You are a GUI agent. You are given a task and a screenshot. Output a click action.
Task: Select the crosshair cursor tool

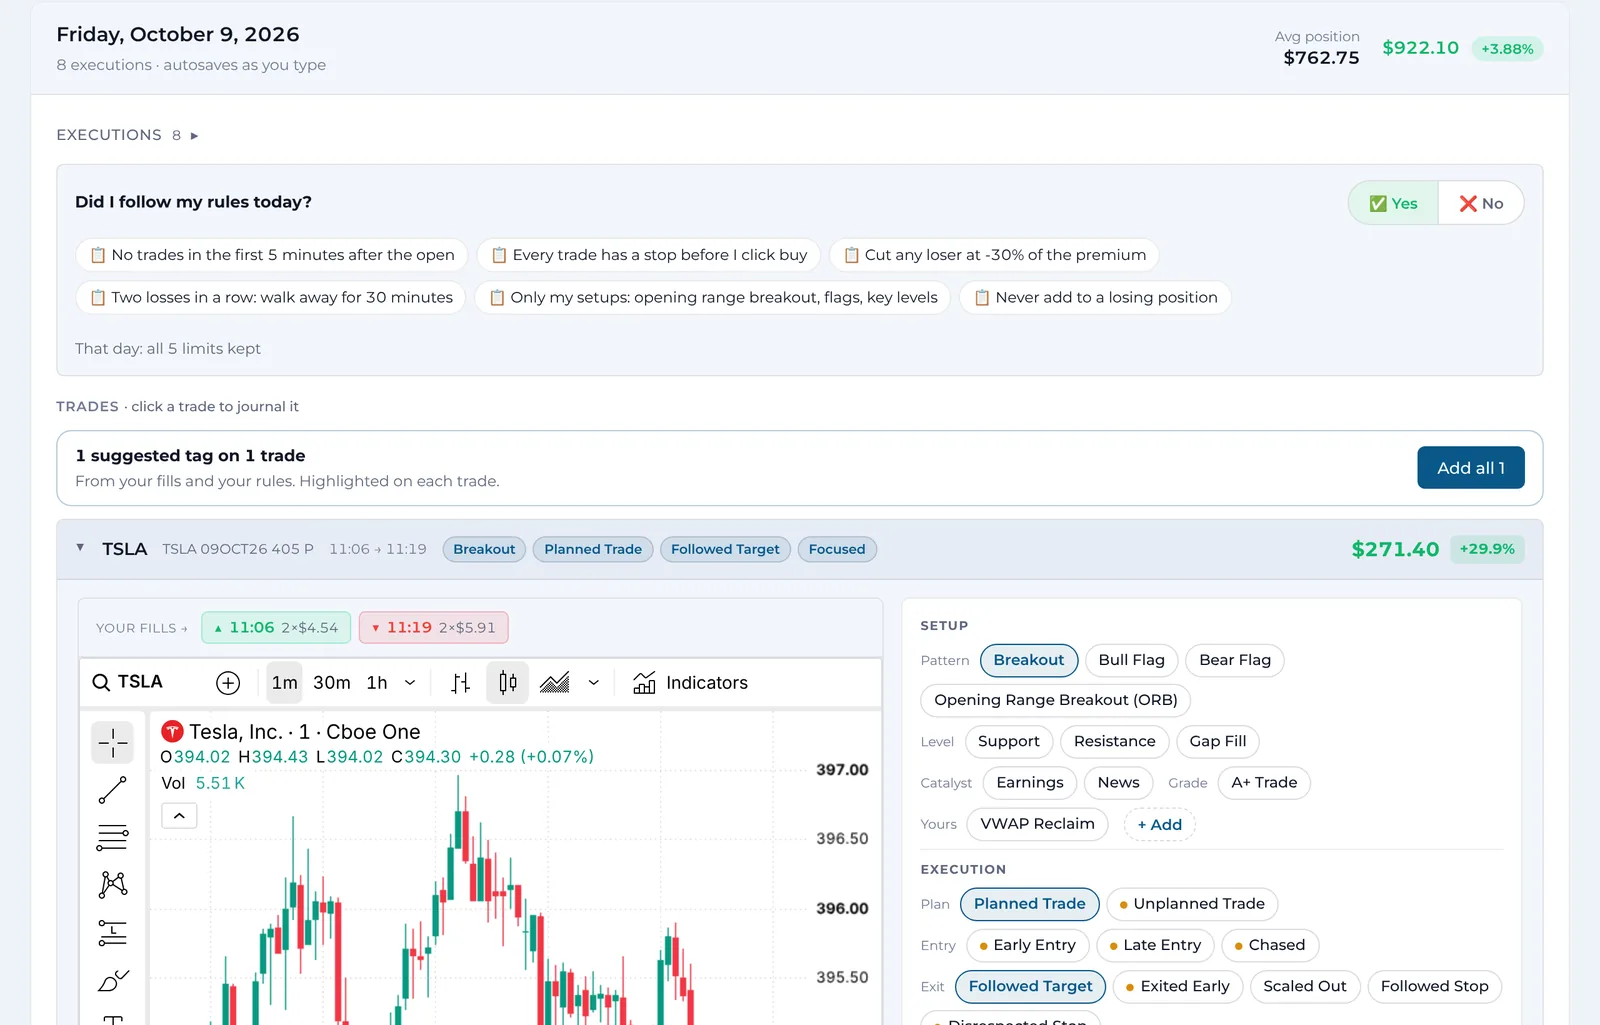click(113, 743)
